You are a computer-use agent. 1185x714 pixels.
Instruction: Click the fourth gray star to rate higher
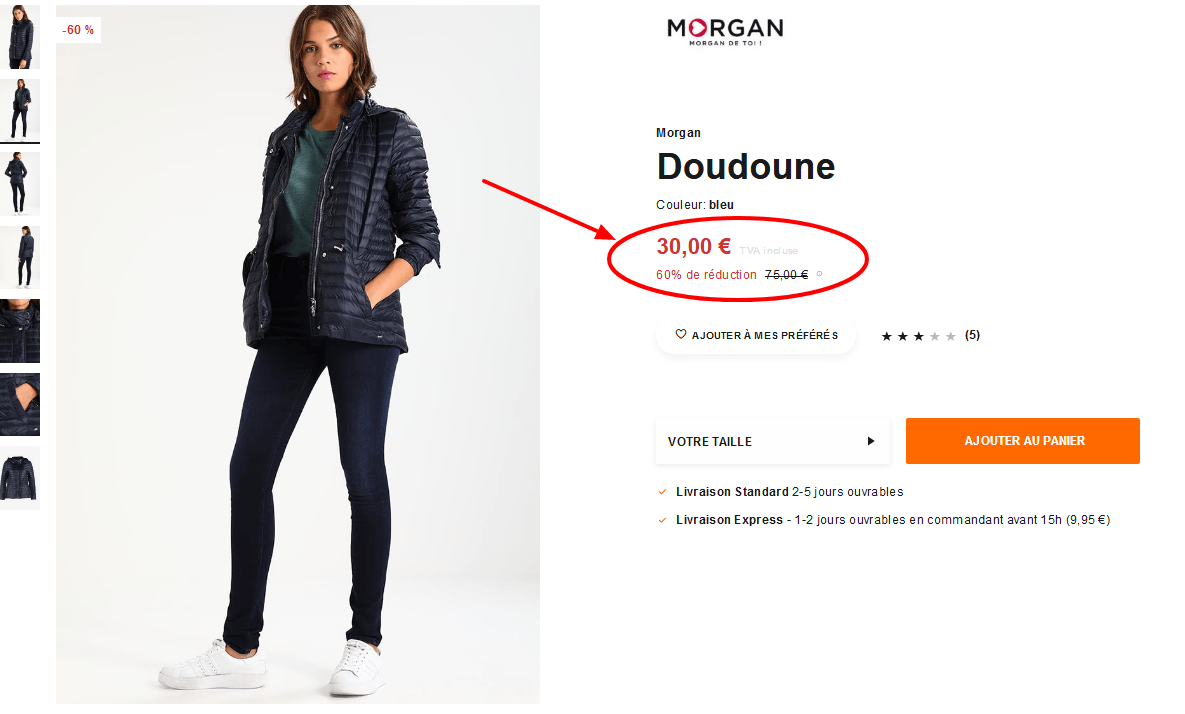[934, 336]
